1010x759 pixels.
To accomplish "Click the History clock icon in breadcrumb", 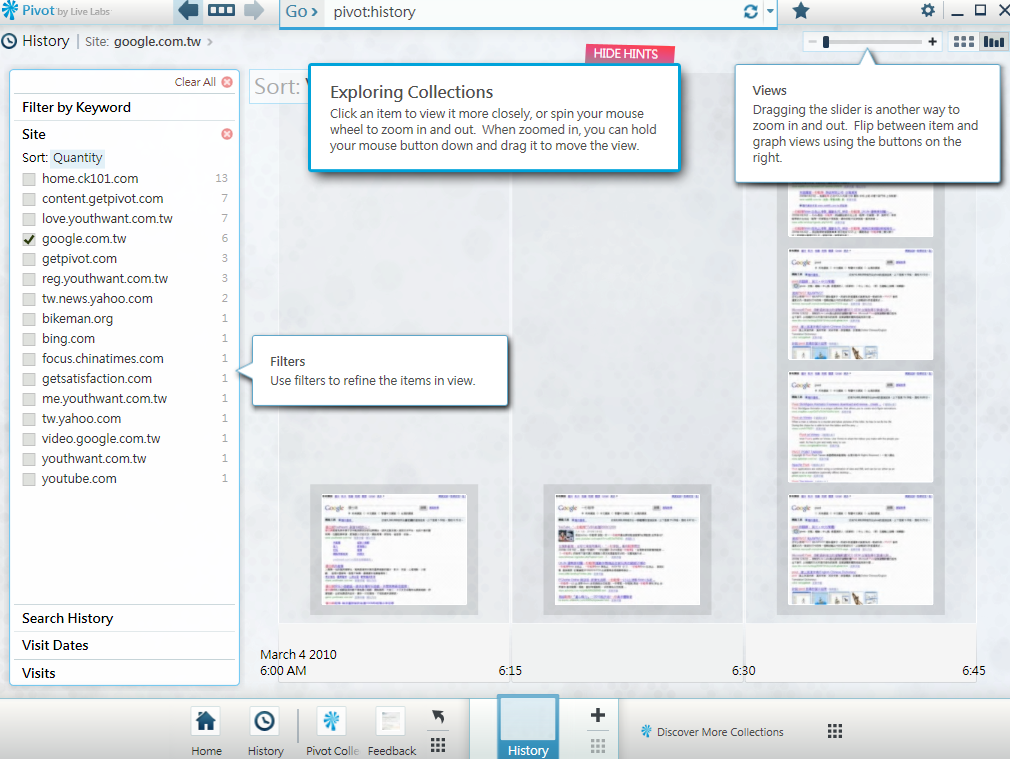I will tap(9, 41).
